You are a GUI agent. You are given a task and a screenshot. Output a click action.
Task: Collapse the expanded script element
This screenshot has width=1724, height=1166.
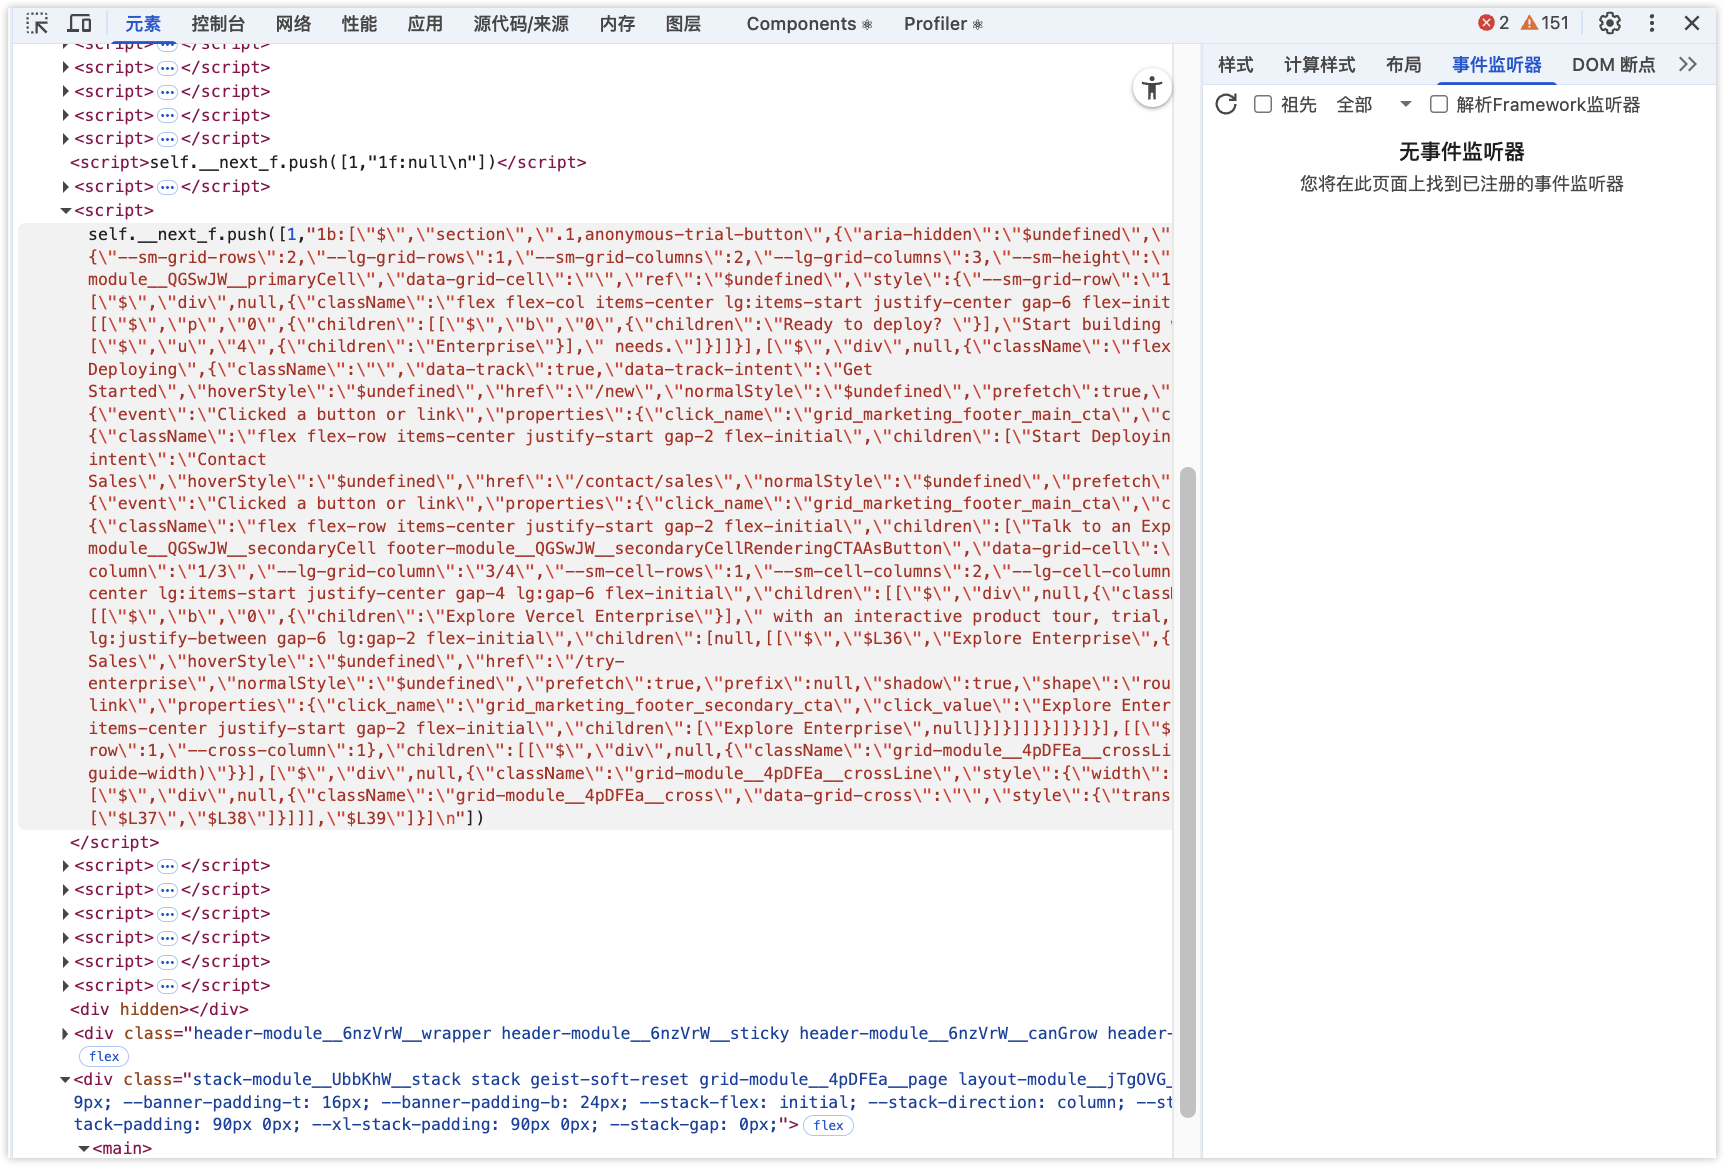pyautogui.click(x=66, y=211)
